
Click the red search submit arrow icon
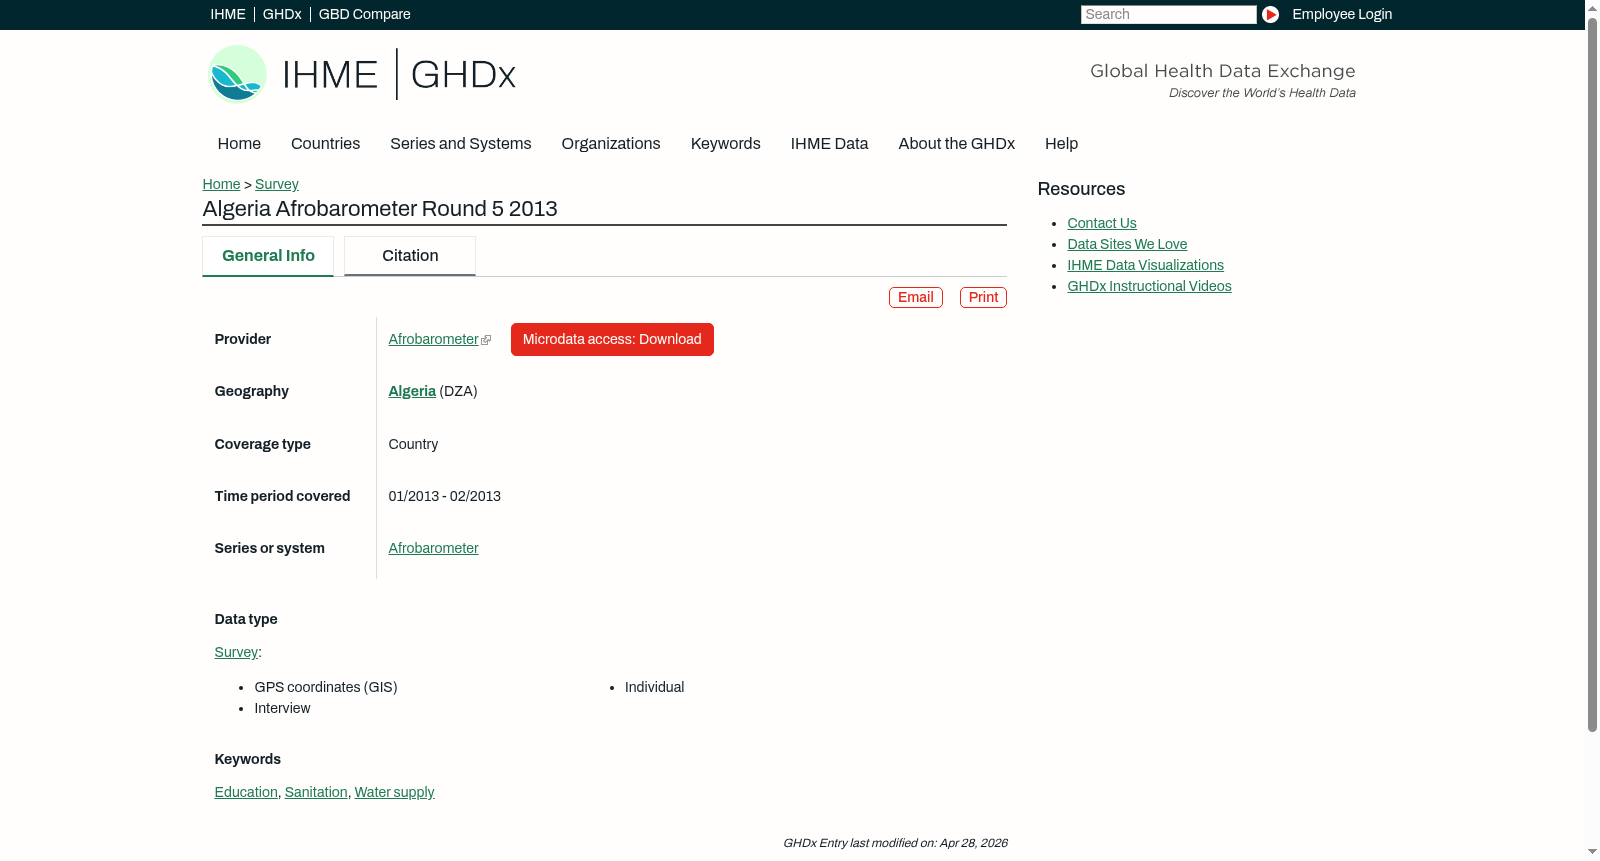[x=1270, y=14]
